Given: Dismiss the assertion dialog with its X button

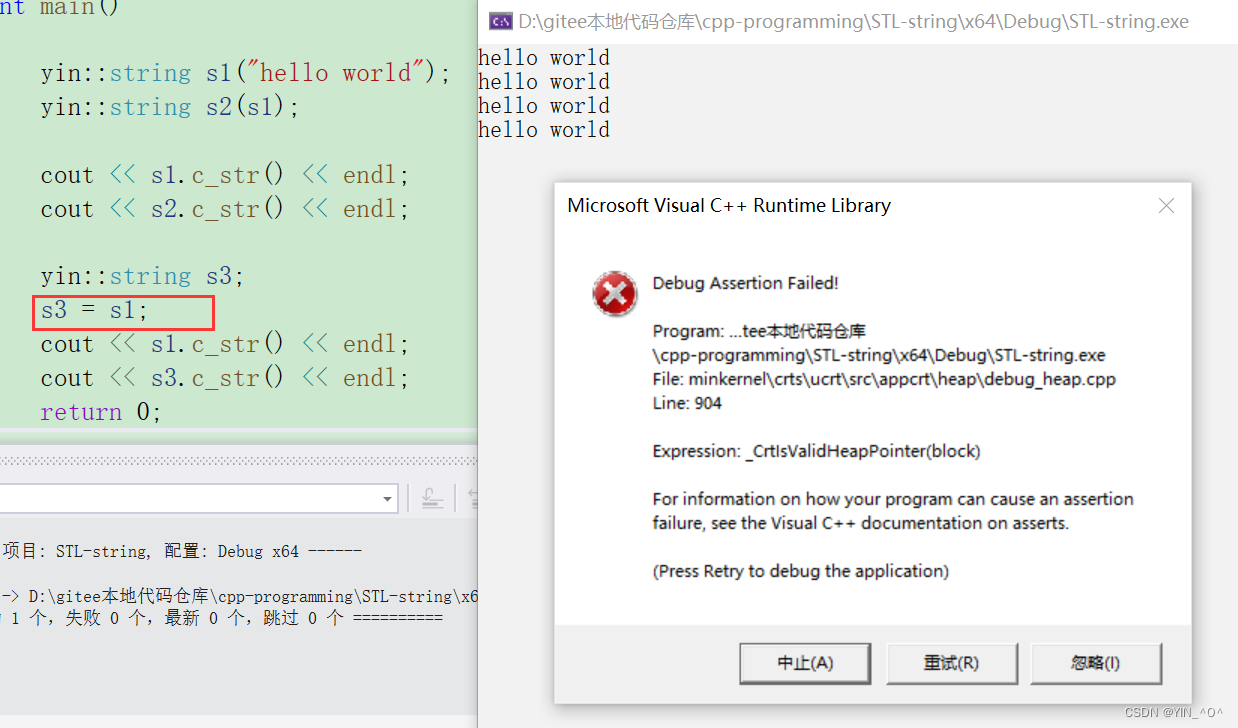Looking at the screenshot, I should (1166, 205).
